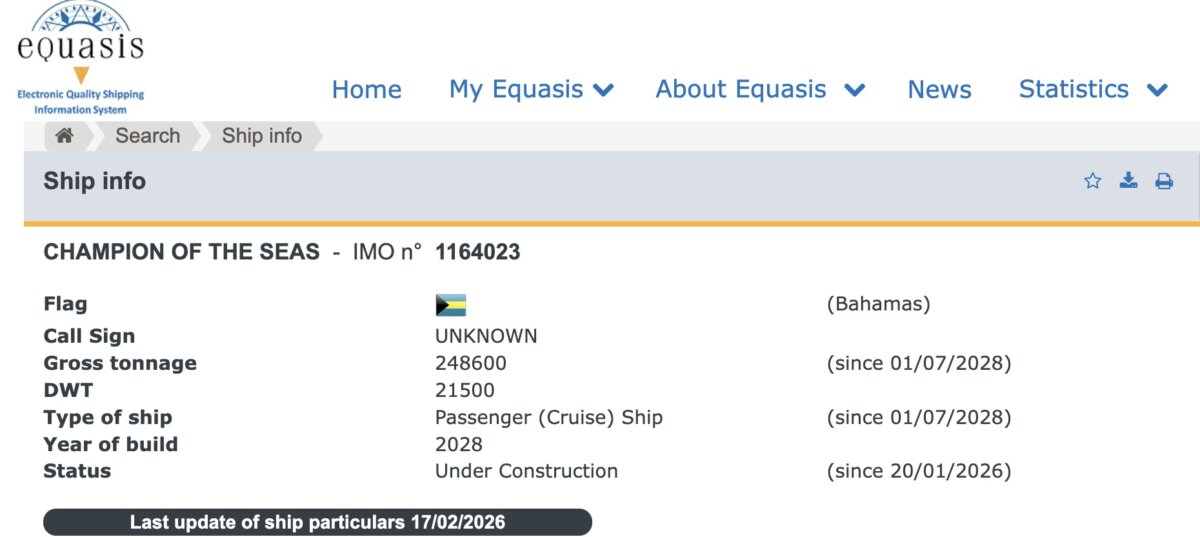Viewport: 1200px width, 537px height.
Task: Select the gross tonnage value 248600
Action: 470,363
